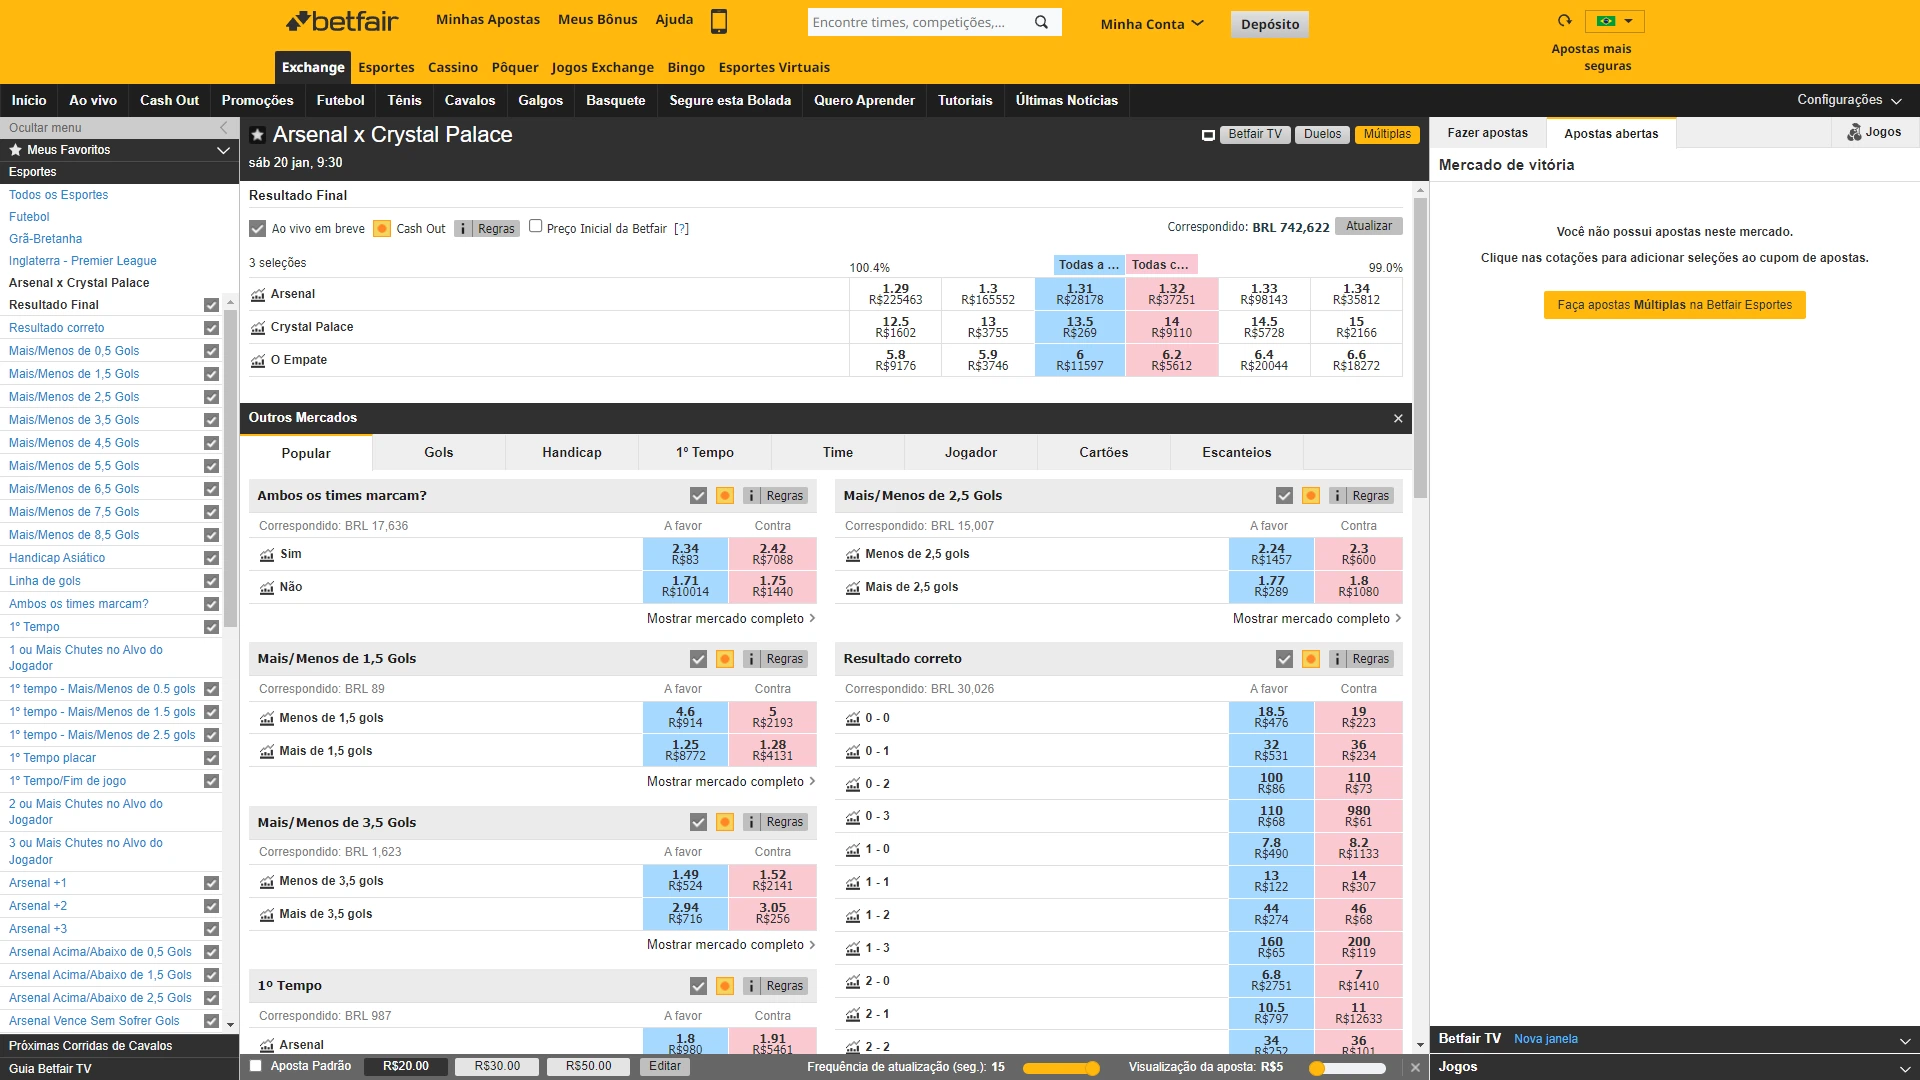Image resolution: width=1920 pixels, height=1080 pixels.
Task: Click the refresh icon near flag
Action: [x=1564, y=20]
